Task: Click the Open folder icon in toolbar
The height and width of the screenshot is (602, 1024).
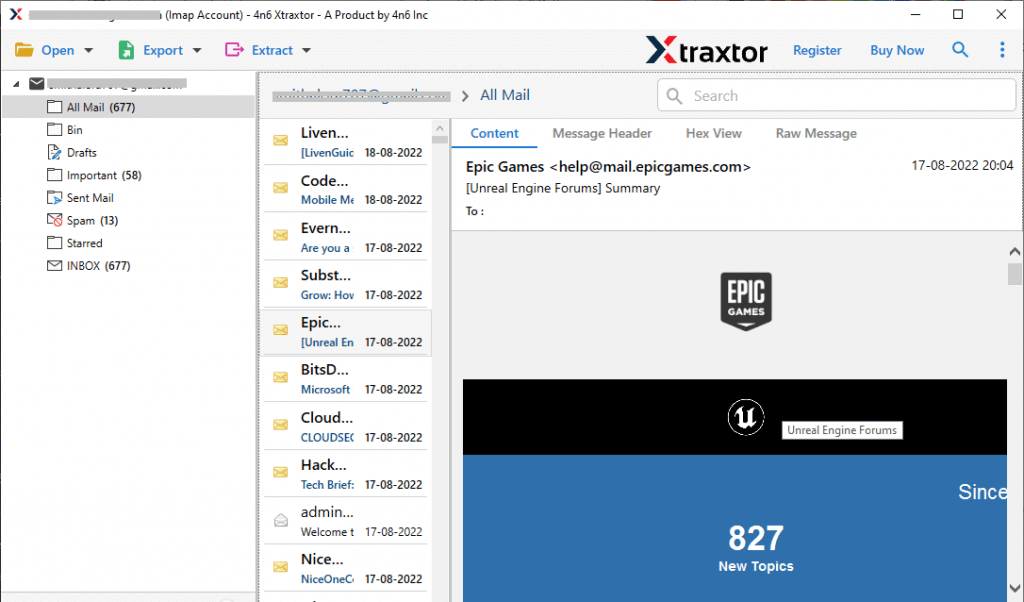Action: (25, 49)
